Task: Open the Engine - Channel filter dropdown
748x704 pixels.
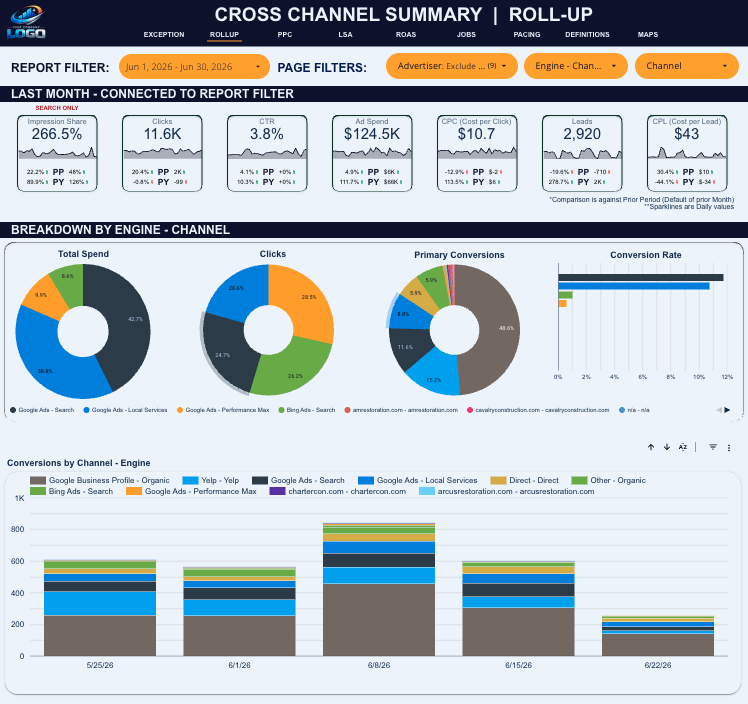Action: 576,66
